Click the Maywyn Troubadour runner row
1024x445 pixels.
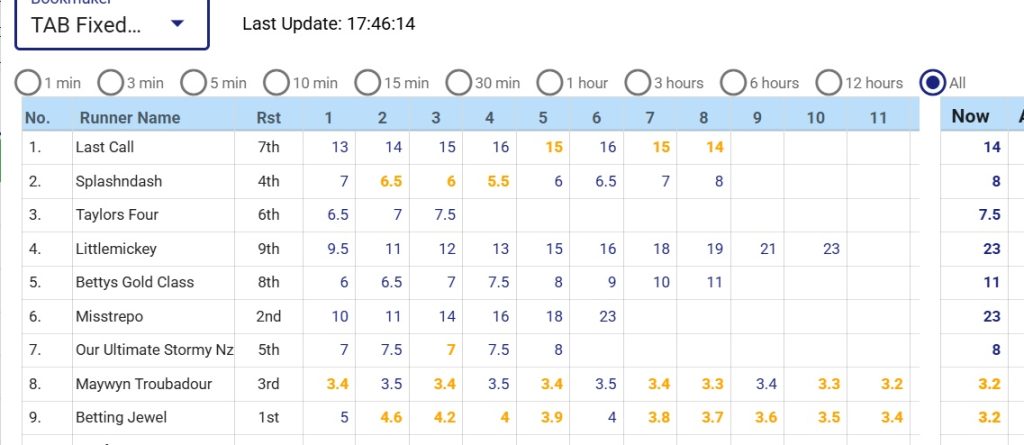(x=143, y=384)
